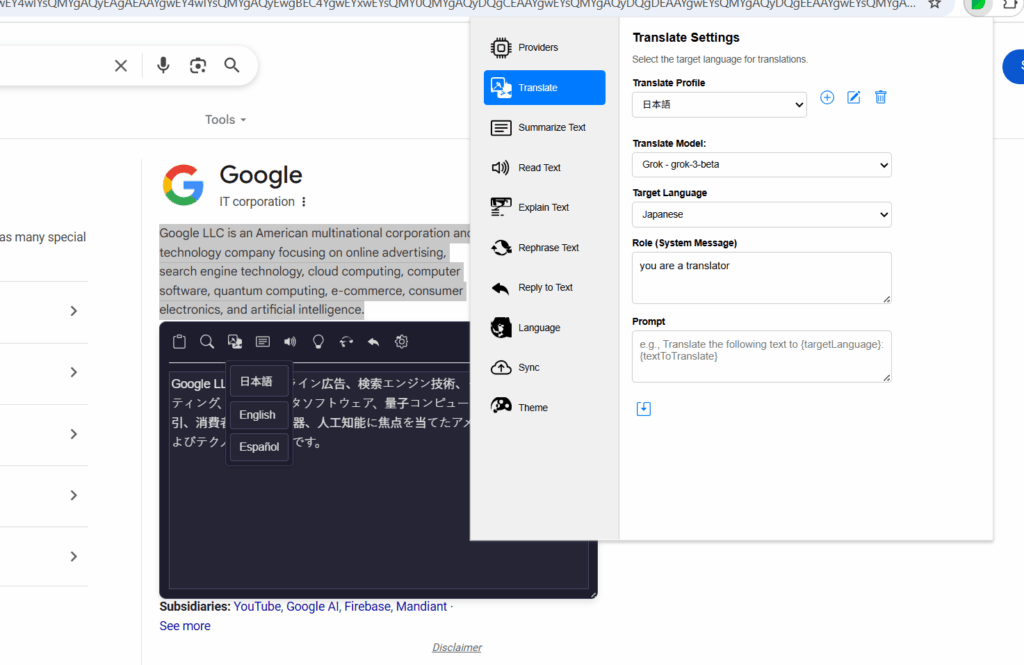Open Rephrase Text settings
1024x665 pixels.
pyautogui.click(x=544, y=248)
